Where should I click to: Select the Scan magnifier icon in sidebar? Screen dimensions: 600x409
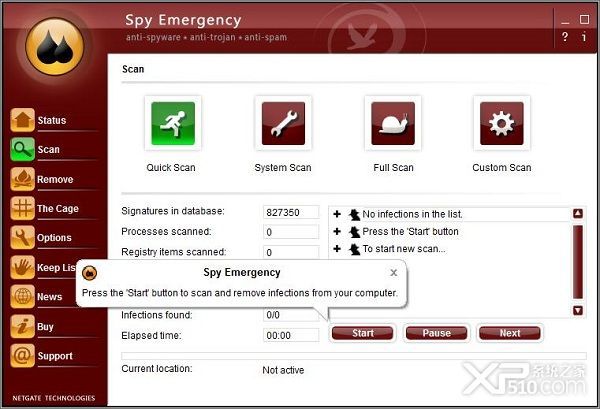coord(23,149)
